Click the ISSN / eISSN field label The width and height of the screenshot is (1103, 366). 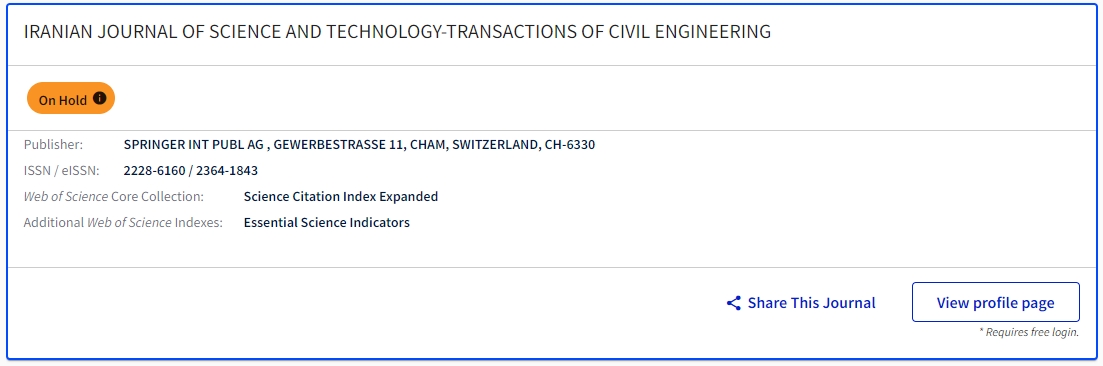pos(62,170)
